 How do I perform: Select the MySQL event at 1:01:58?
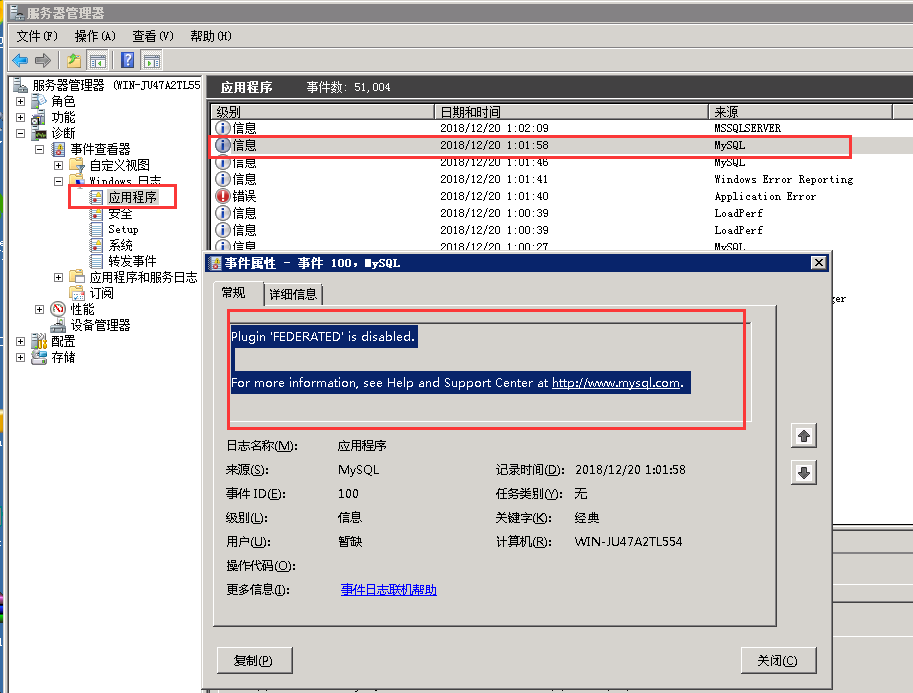click(x=561, y=146)
